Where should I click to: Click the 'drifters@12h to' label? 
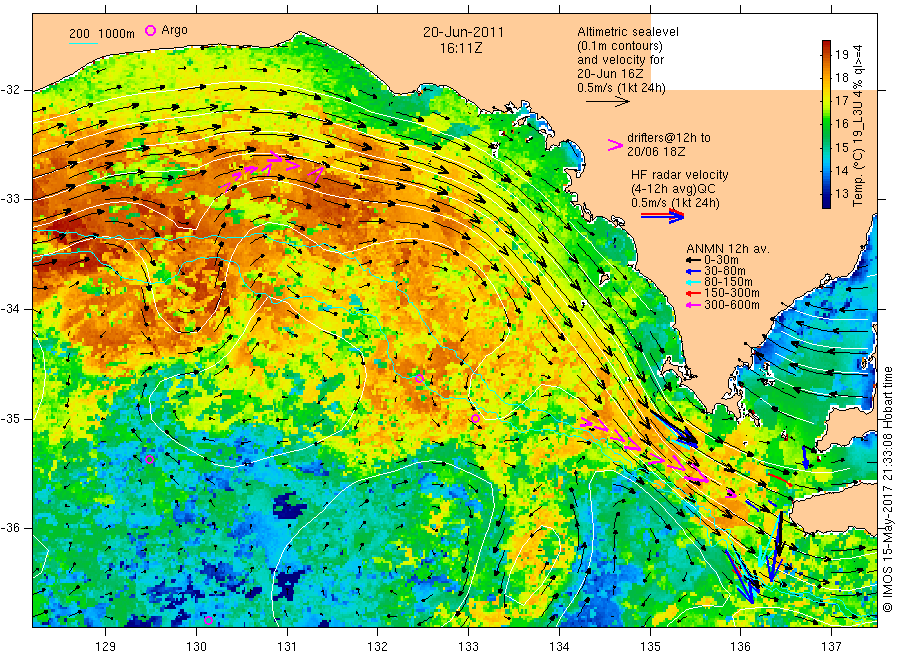click(x=669, y=138)
